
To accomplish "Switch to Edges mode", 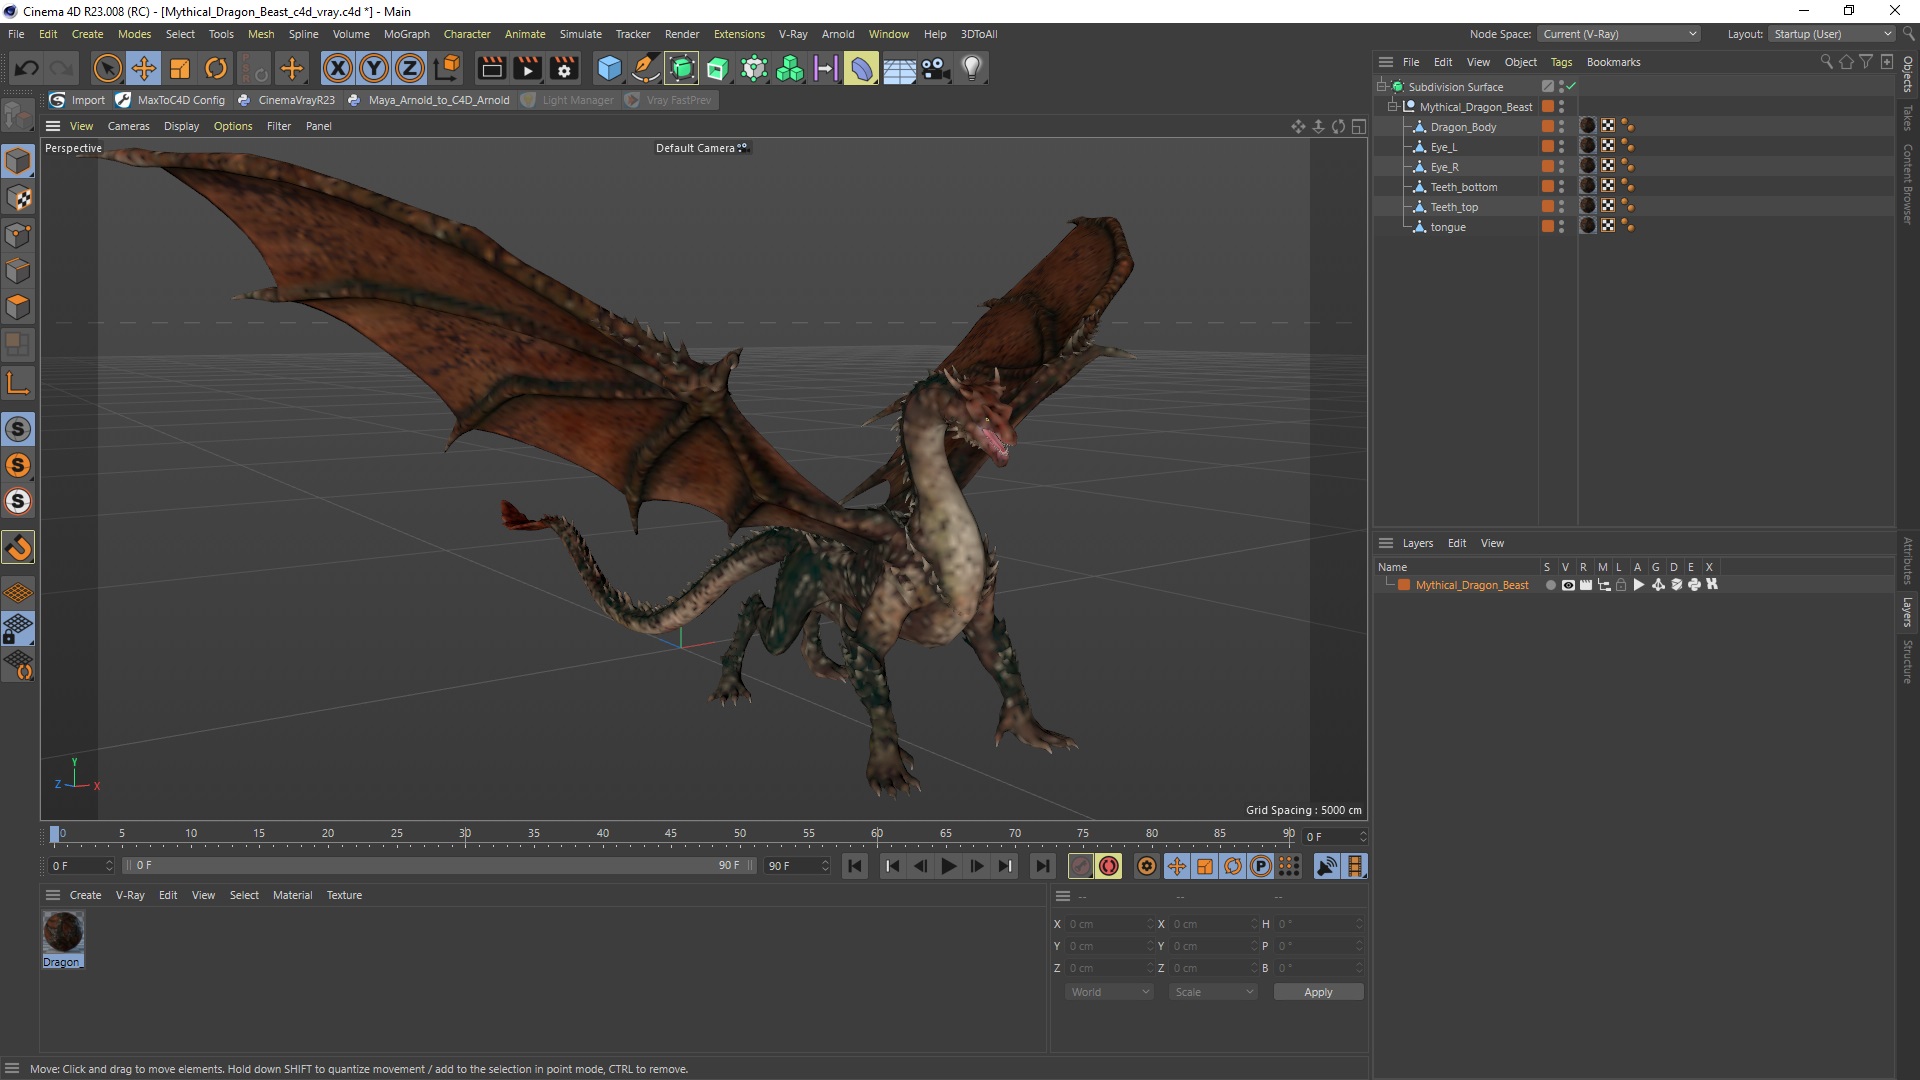I will tap(18, 270).
